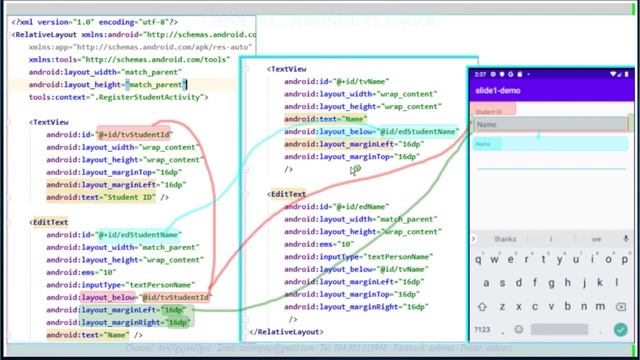Click the closing </RelativeLayout> tag

tap(287, 332)
